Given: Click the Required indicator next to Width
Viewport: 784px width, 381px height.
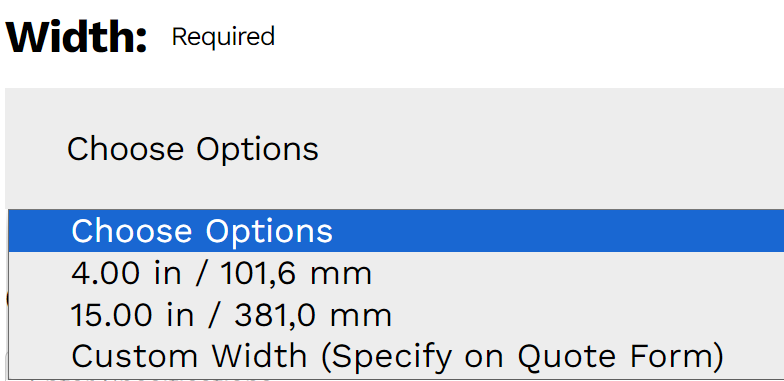Looking at the screenshot, I should [223, 36].
